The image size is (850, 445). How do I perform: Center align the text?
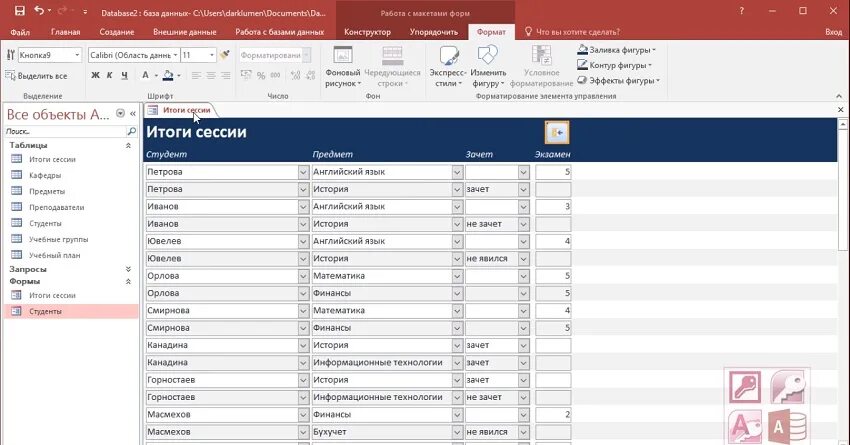(211, 75)
